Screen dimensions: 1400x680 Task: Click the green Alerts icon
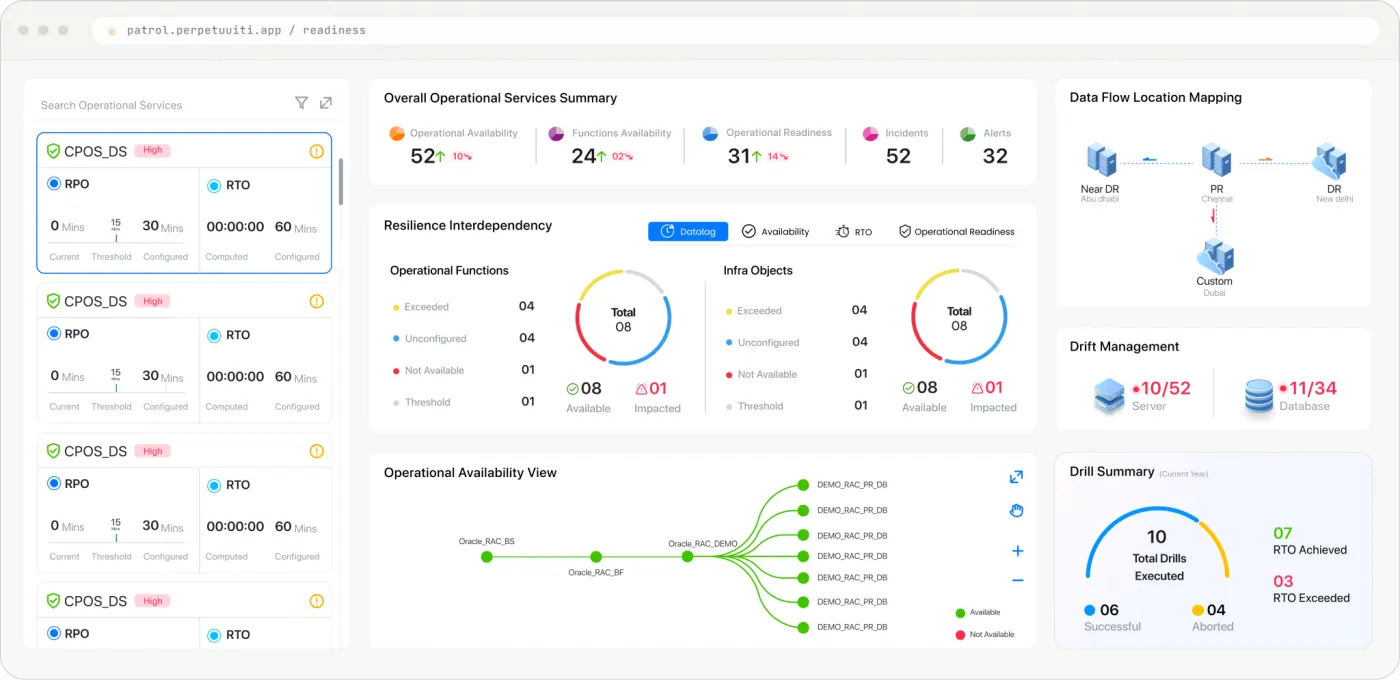point(968,133)
